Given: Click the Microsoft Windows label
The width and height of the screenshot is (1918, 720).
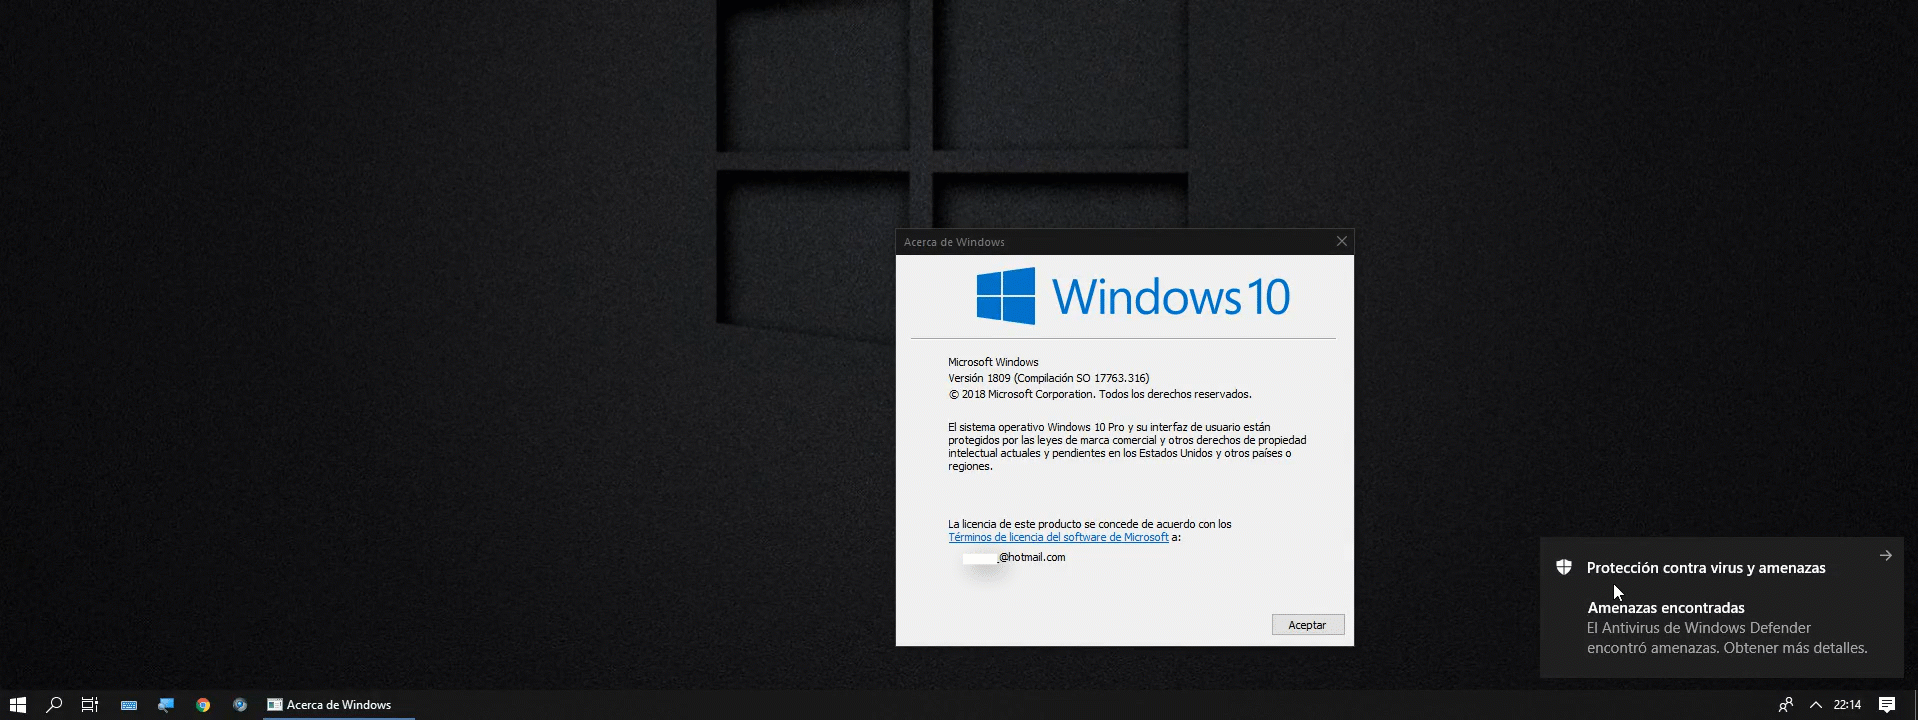Looking at the screenshot, I should coord(993,362).
